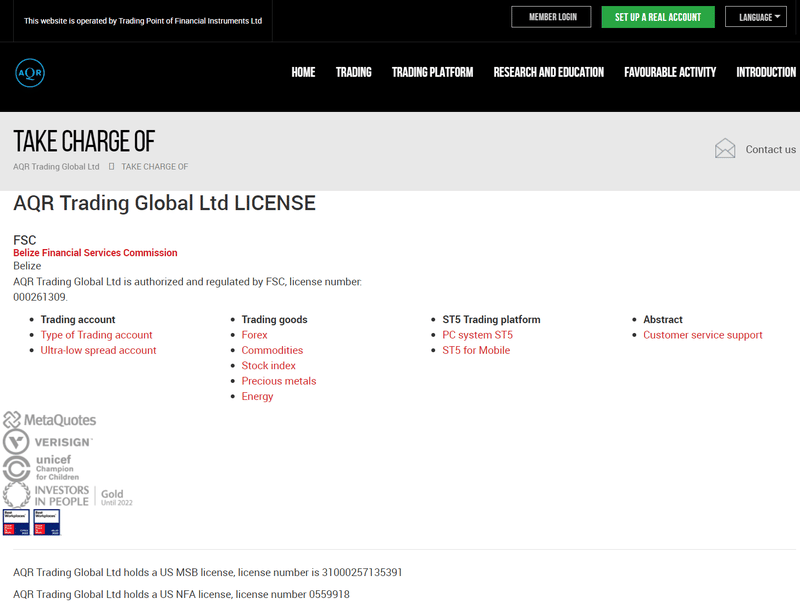Click the US MSB license number line

(x=208, y=572)
